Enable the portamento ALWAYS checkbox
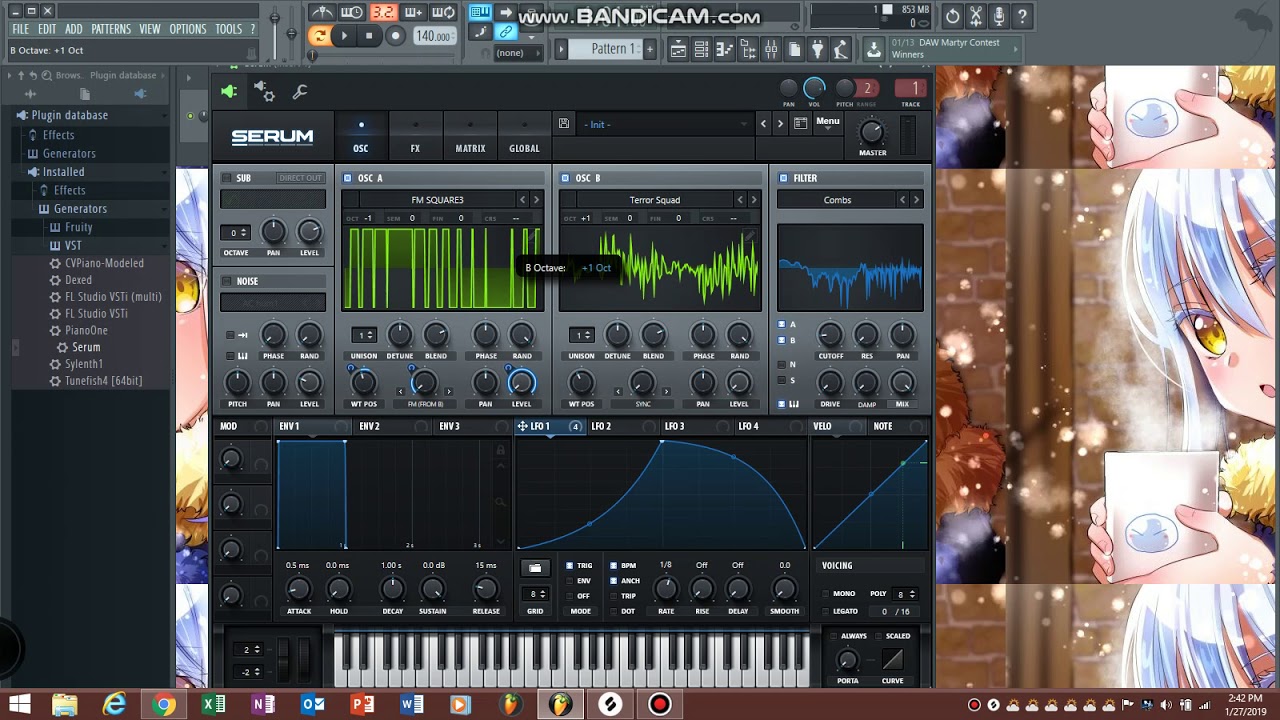This screenshot has width=1280, height=720. tap(835, 636)
